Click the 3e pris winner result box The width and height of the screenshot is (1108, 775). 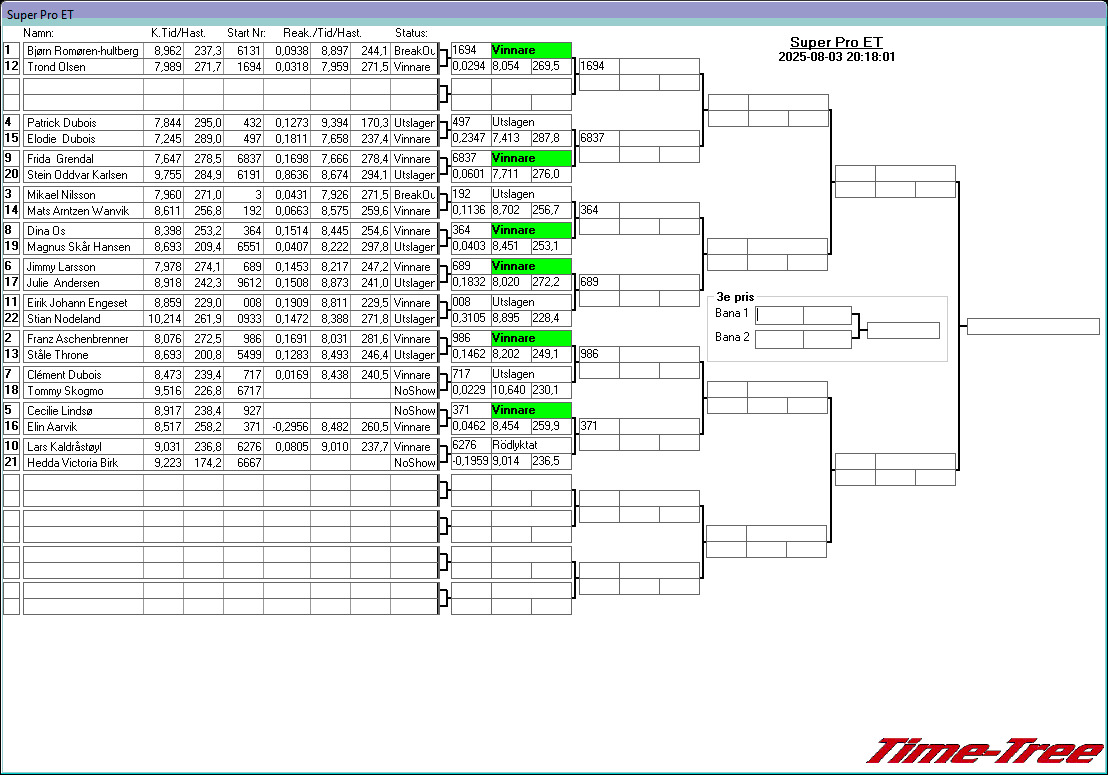pyautogui.click(x=903, y=330)
